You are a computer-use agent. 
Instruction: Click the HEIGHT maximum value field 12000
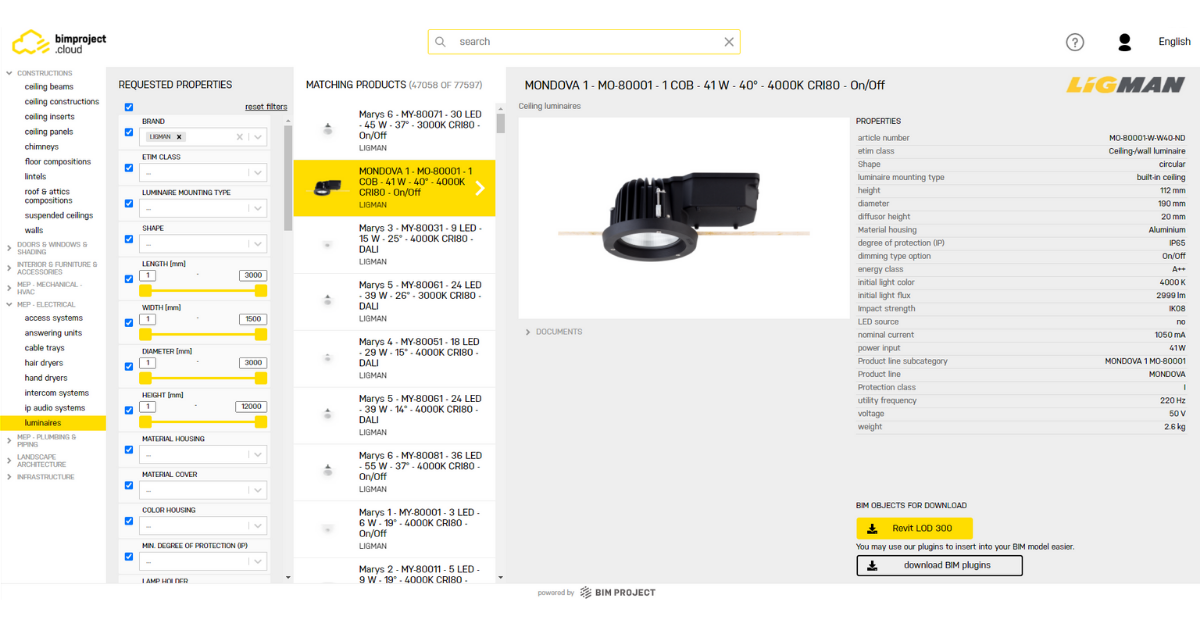(250, 407)
